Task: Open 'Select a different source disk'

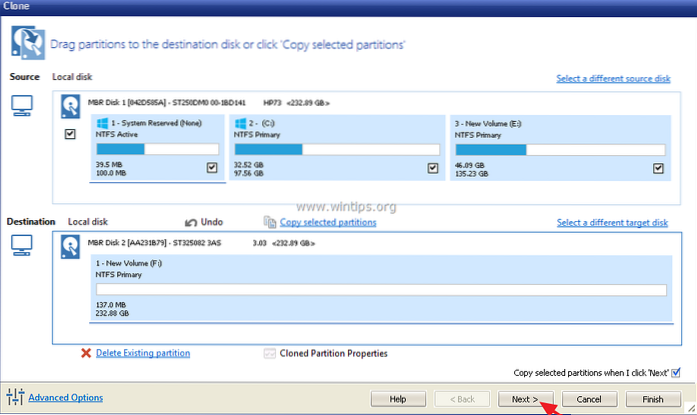Action: [x=613, y=79]
